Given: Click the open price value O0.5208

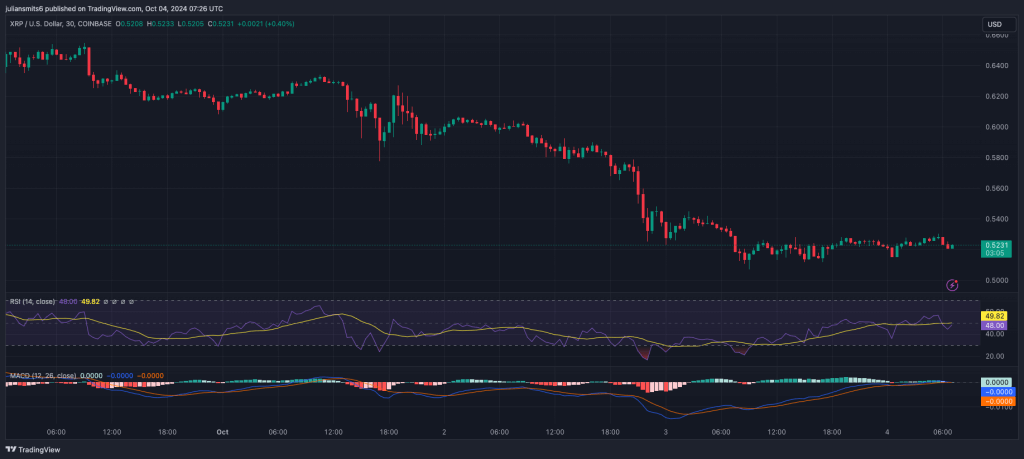Looking at the screenshot, I should coord(131,24).
